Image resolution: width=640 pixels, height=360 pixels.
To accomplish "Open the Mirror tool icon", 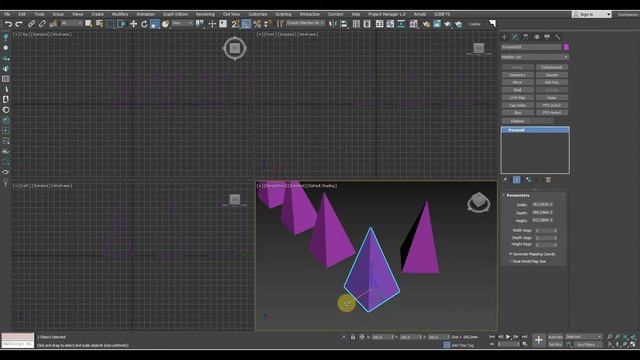I will click(x=333, y=24).
